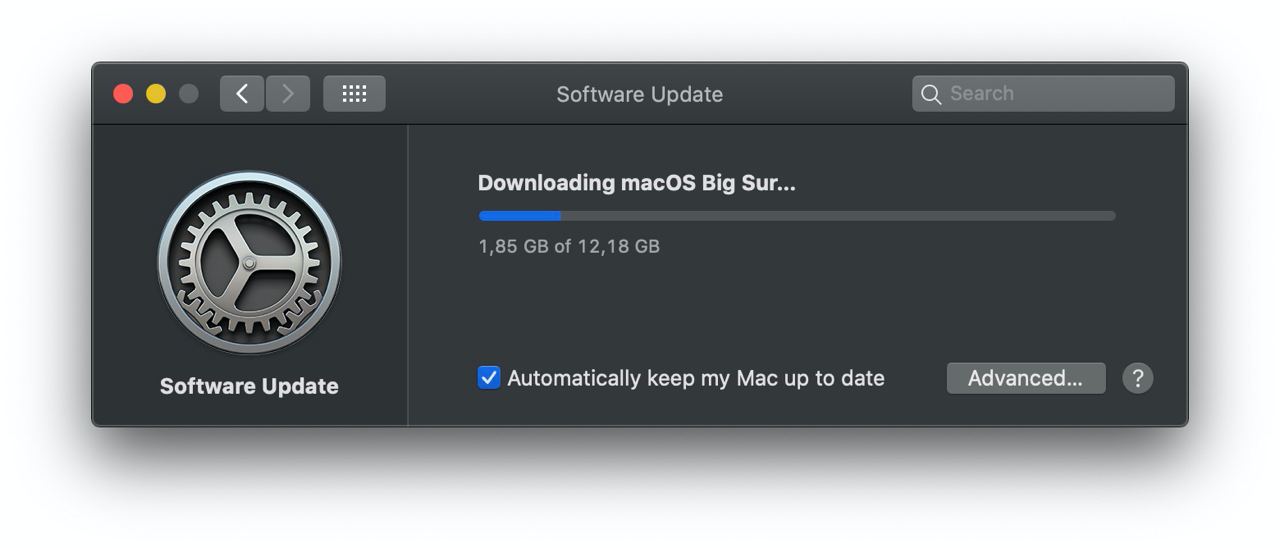
Task: Click the forward chevron navigation button
Action: coord(288,94)
